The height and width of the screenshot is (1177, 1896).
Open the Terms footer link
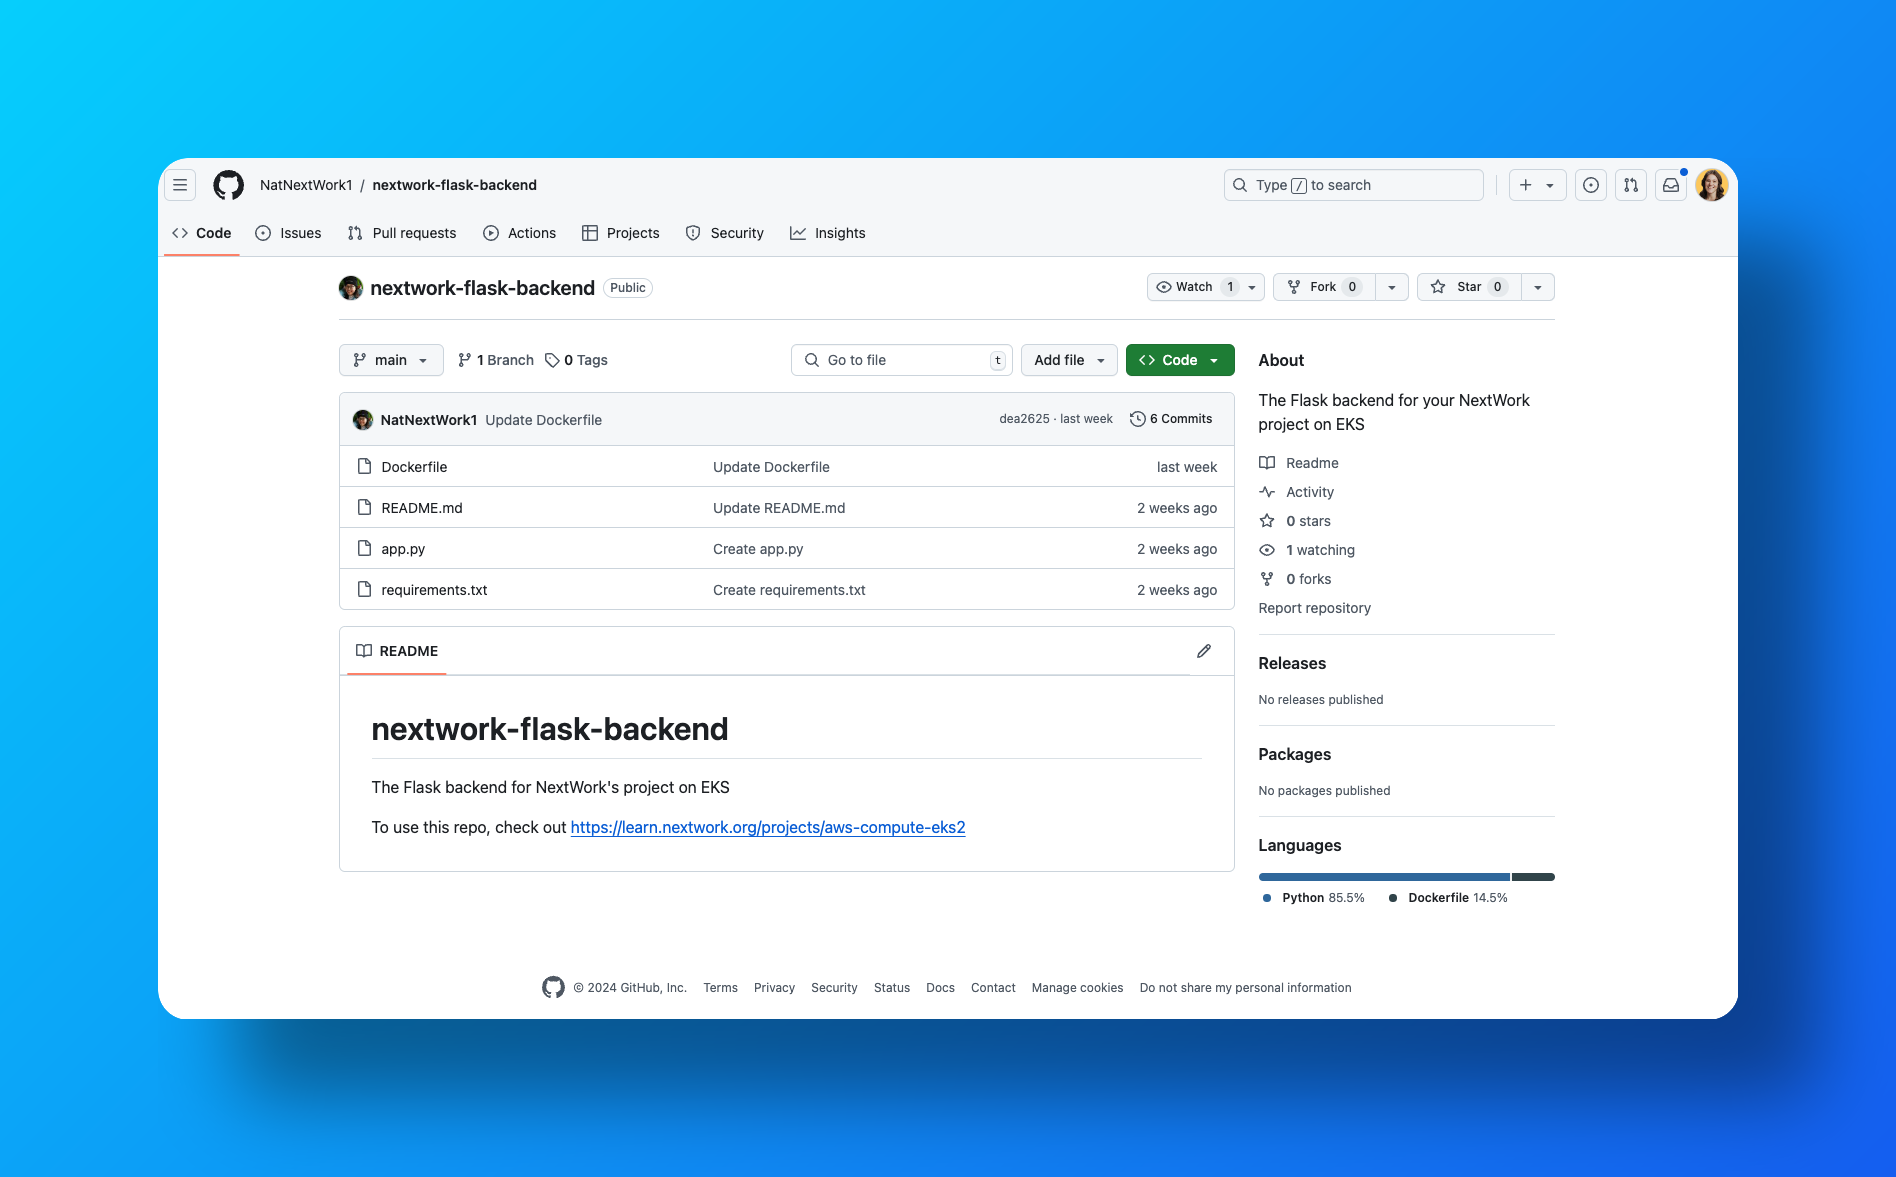coord(720,988)
